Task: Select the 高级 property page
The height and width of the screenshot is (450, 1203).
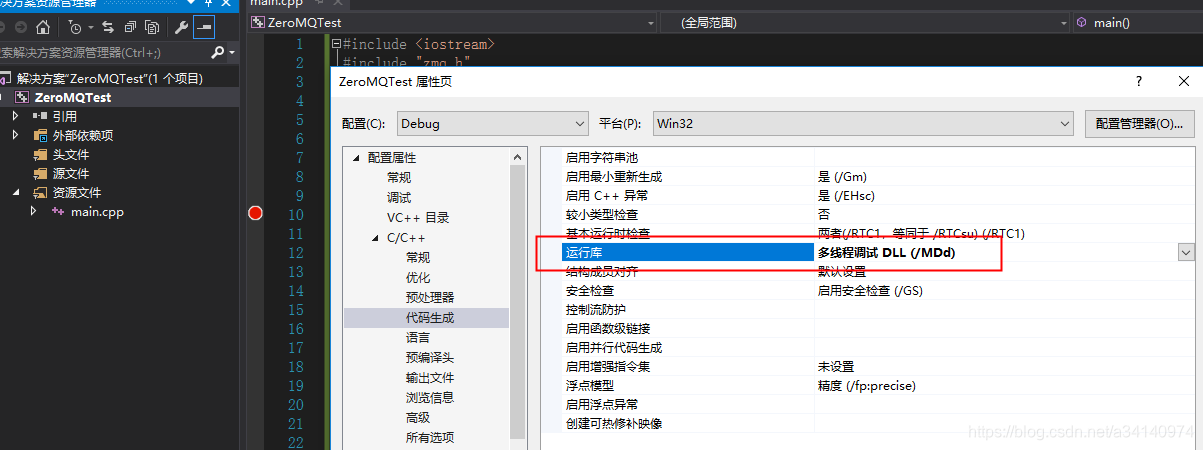Action: pyautogui.click(x=418, y=417)
